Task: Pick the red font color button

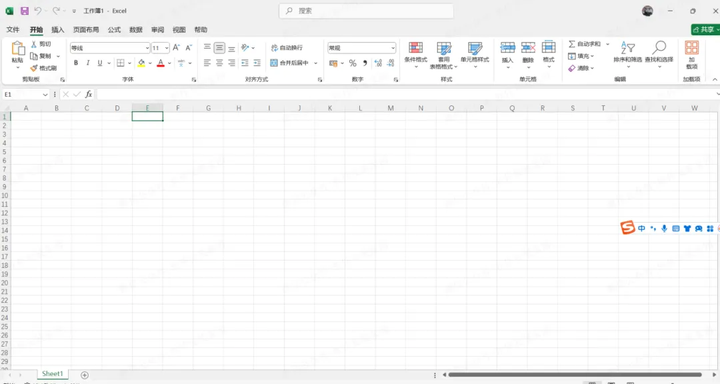Action: (161, 63)
